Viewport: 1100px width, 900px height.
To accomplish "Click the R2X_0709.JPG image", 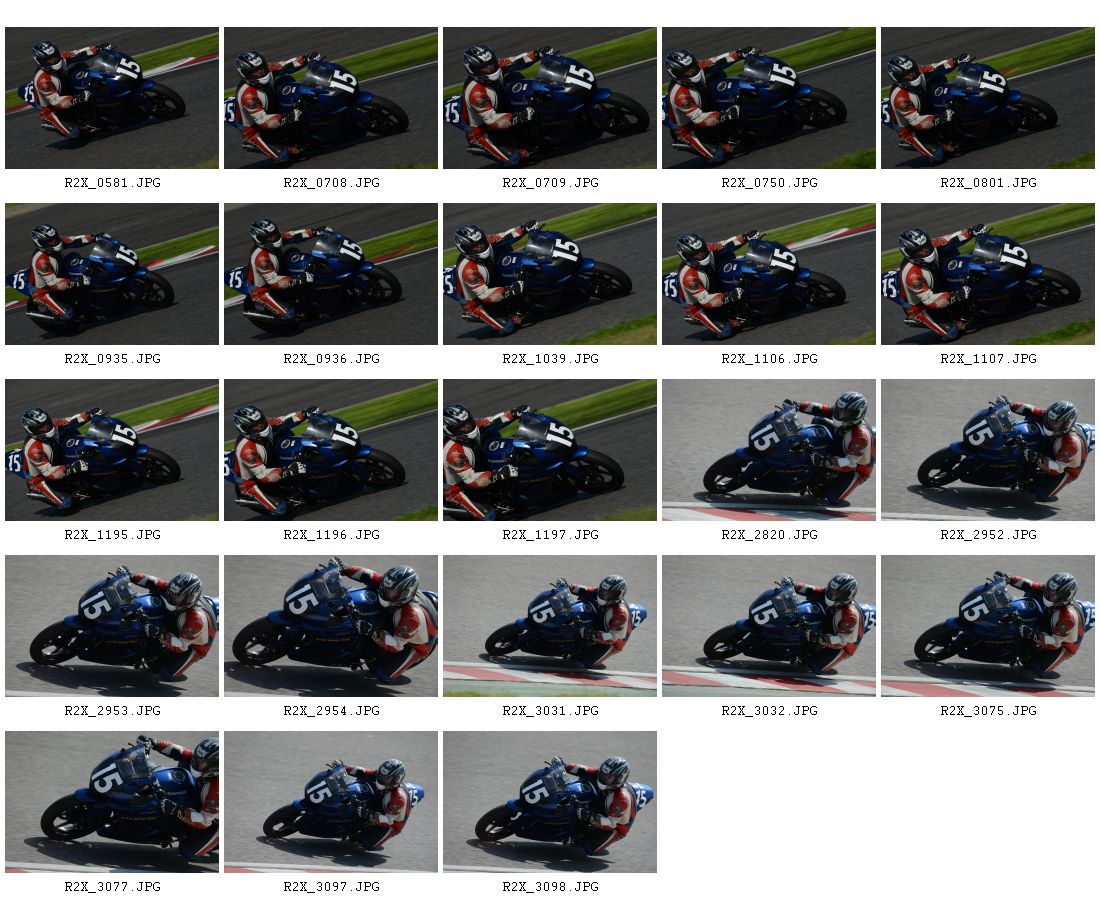I will [550, 98].
